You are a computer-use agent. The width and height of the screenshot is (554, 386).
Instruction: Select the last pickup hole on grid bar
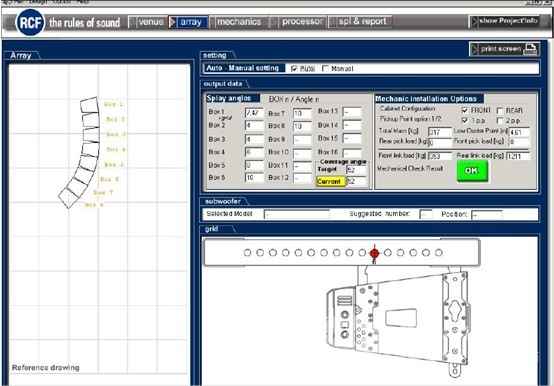pyautogui.click(x=438, y=253)
